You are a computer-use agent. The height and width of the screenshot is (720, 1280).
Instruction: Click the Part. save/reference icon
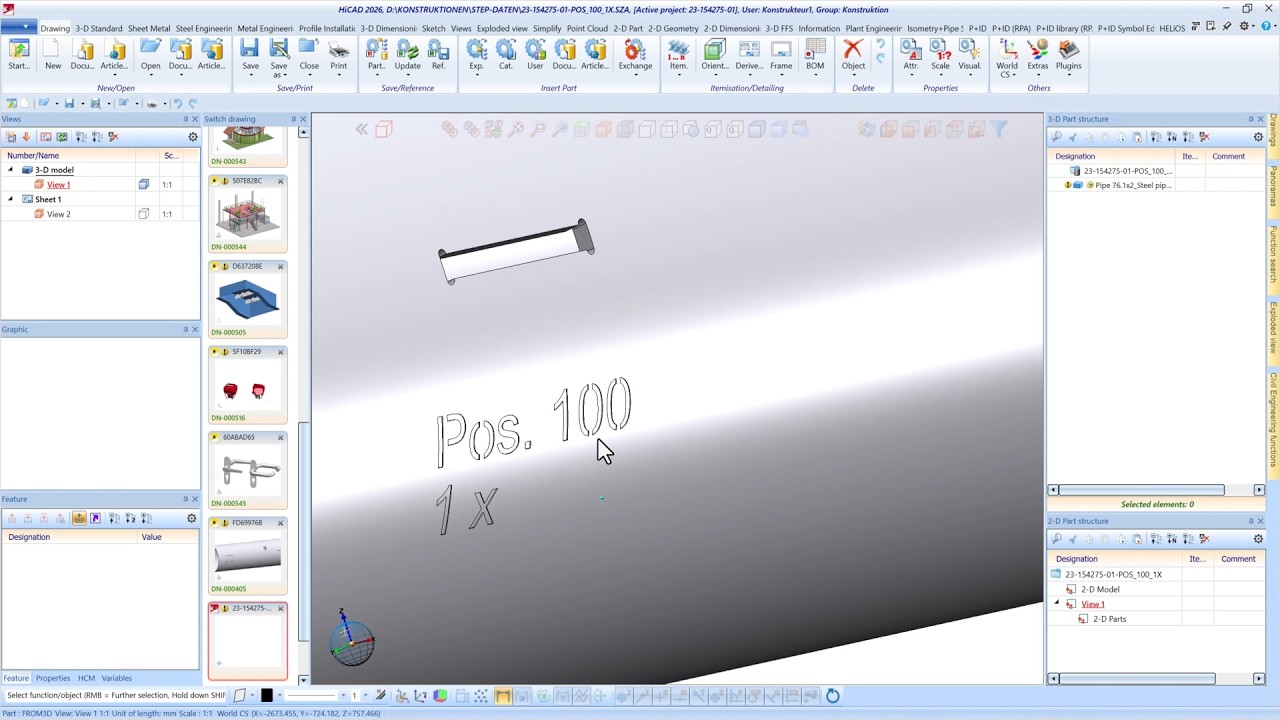coord(376,54)
